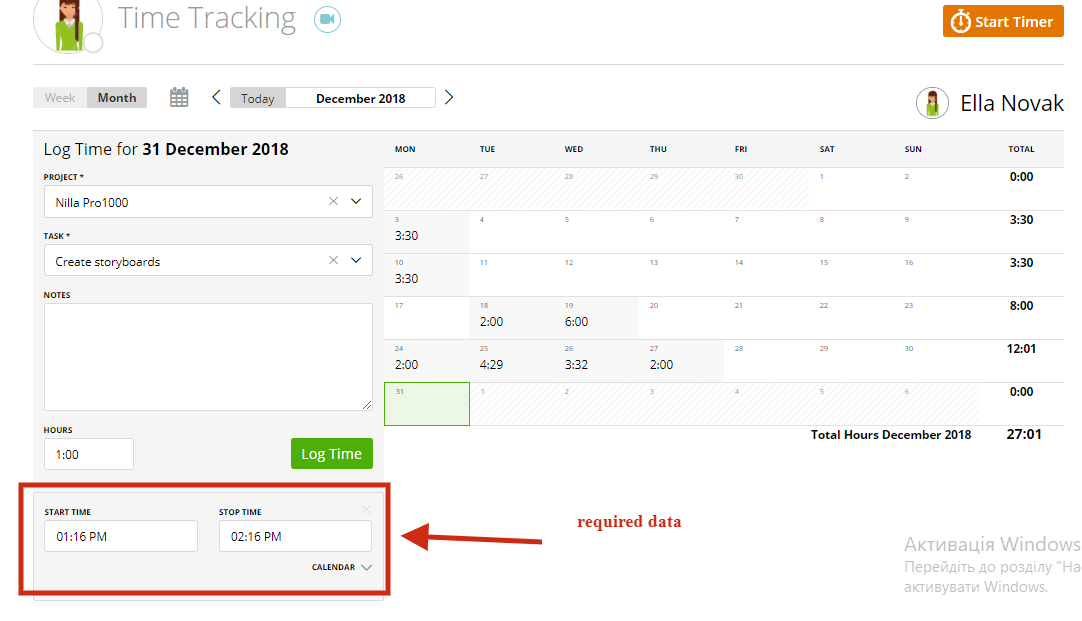This screenshot has width=1082, height=621.
Task: Clear the Nilla Pro1000 project with the X
Action: 333,201
